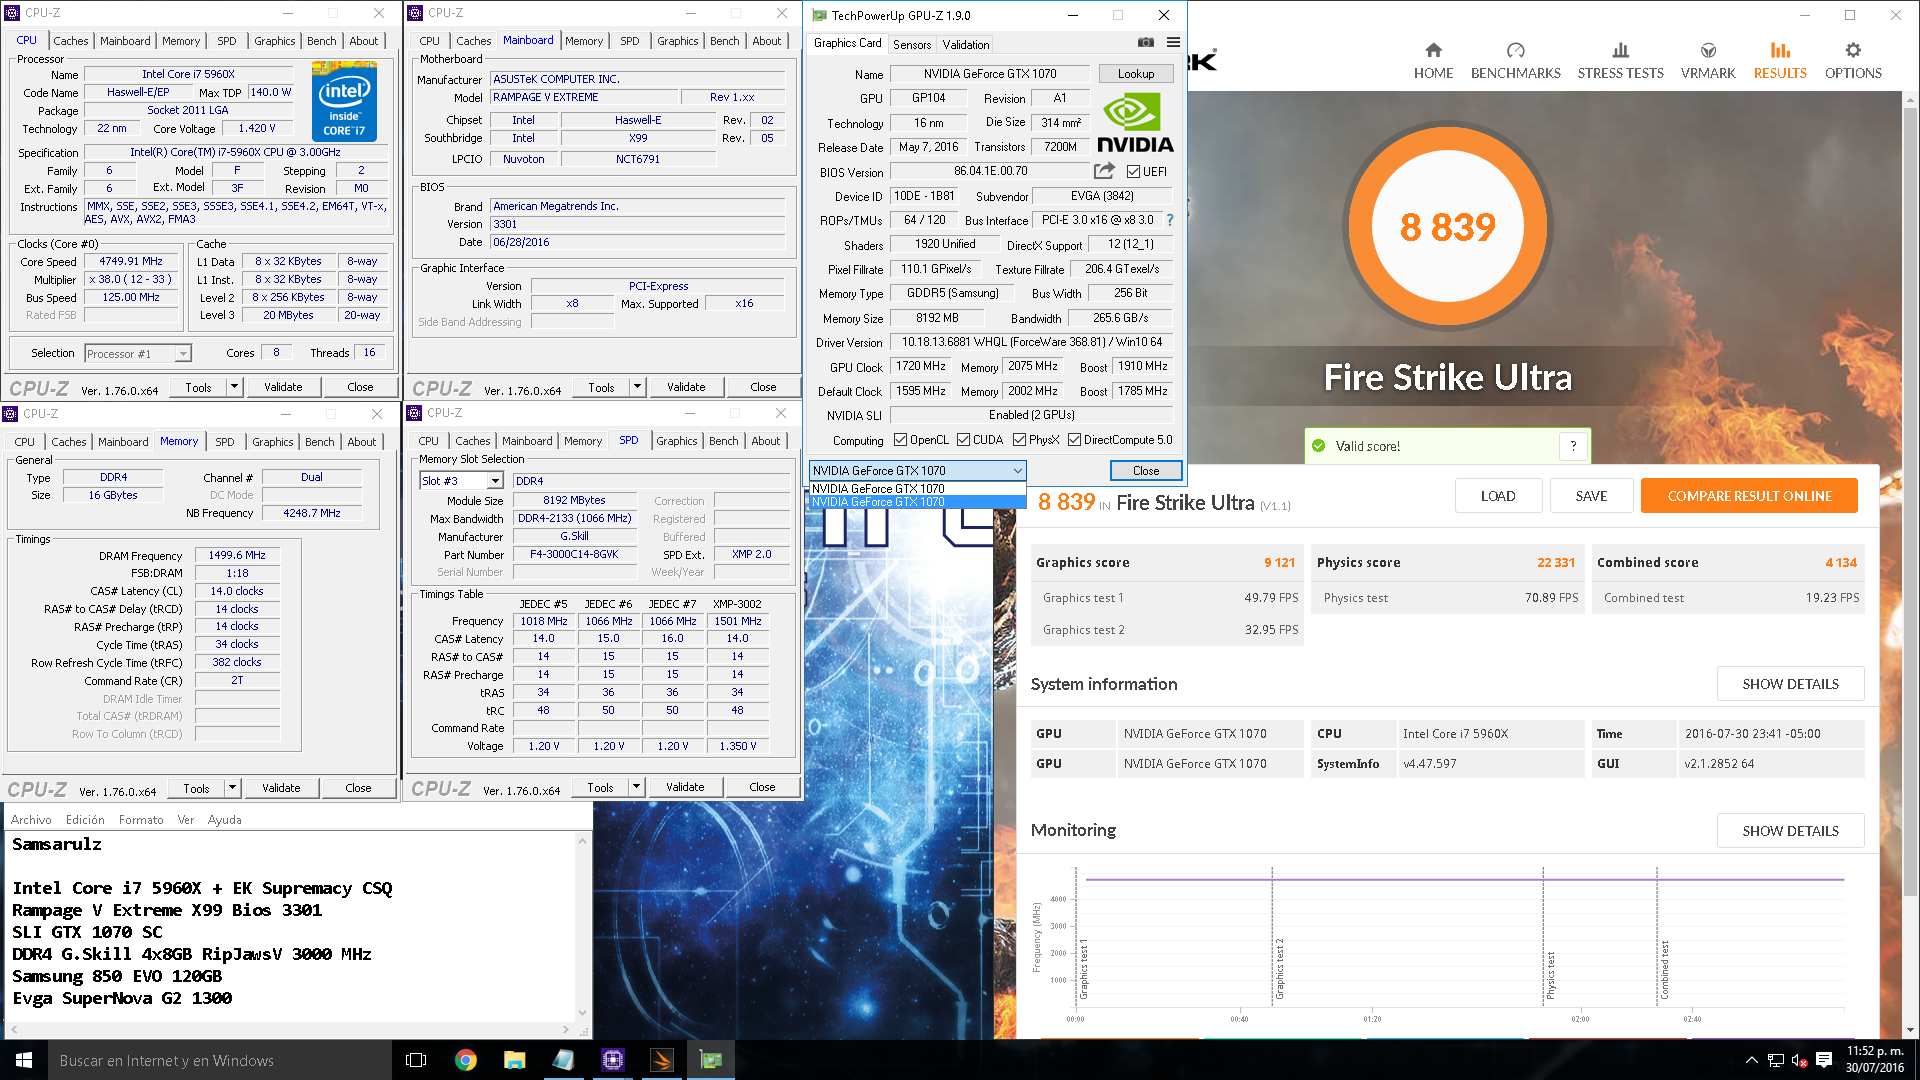Click the volume icon in system tray
The width and height of the screenshot is (1920, 1080).
(1799, 1060)
